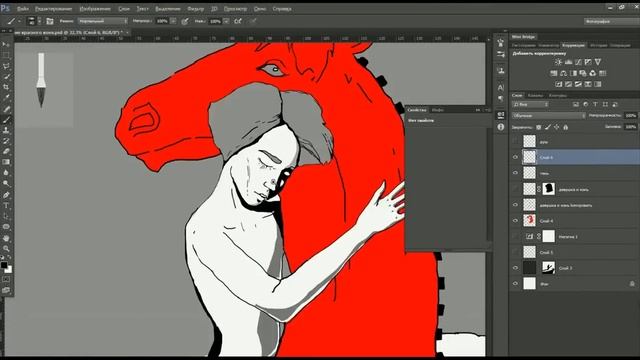Click the background color swatch

tap(9, 270)
